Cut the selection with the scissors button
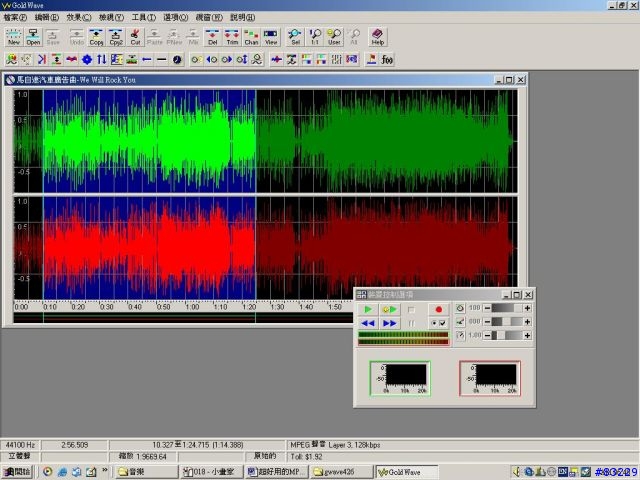 click(136, 37)
